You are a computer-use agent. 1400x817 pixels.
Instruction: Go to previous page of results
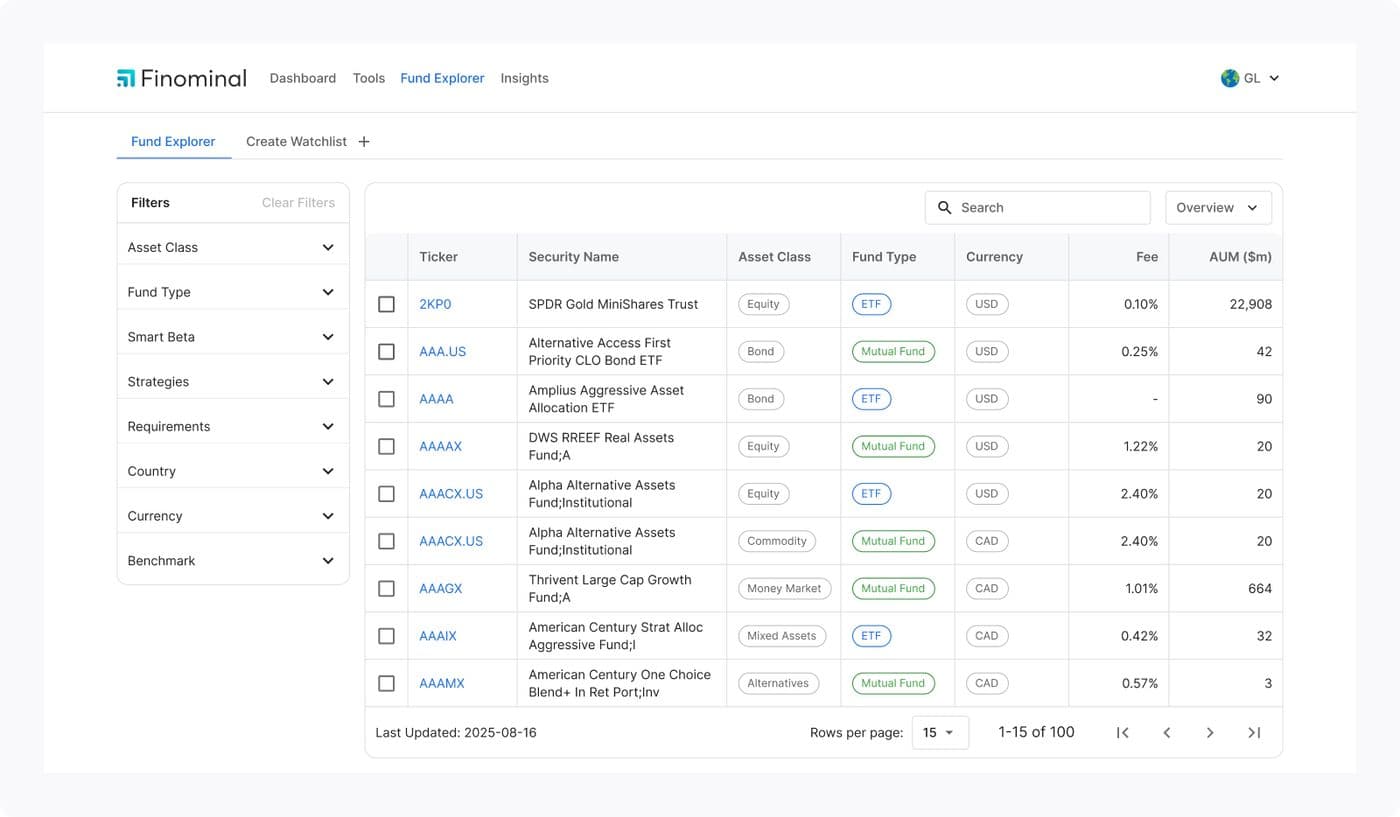pos(1166,733)
